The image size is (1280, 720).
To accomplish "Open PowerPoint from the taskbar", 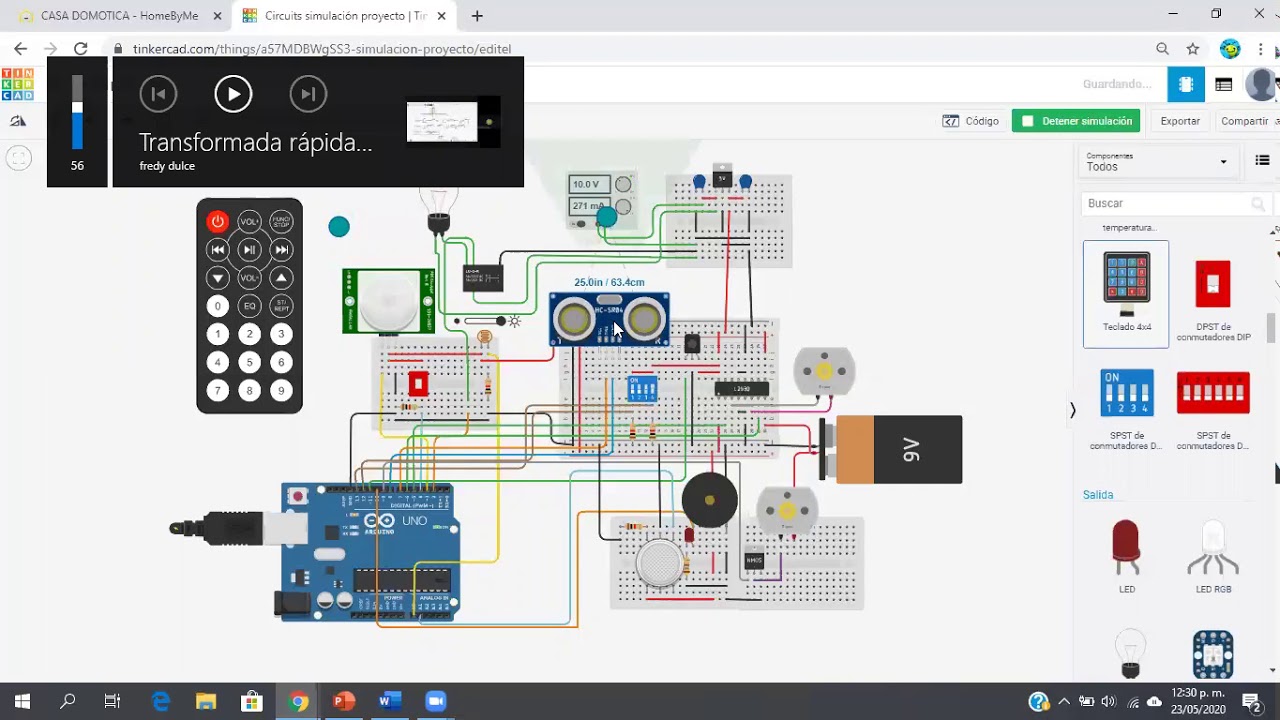I will point(343,701).
